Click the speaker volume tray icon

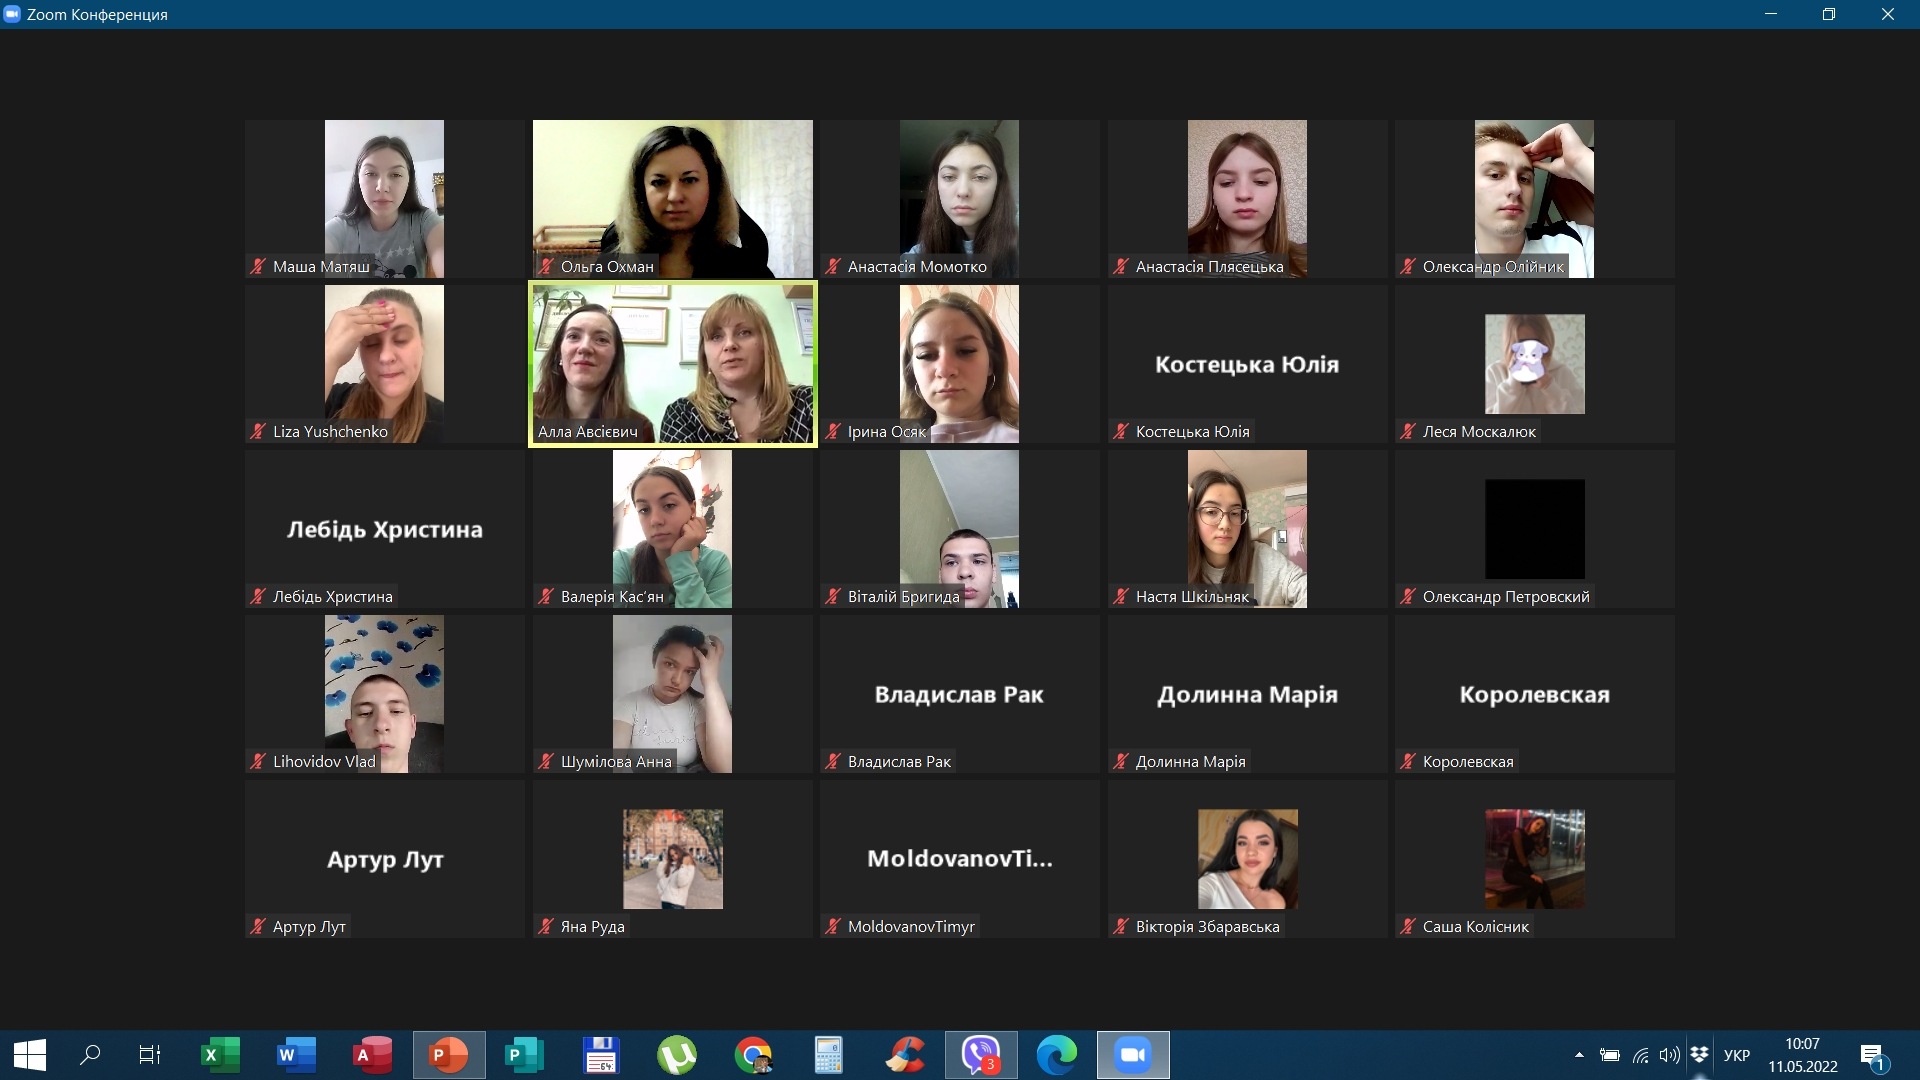point(1668,1055)
